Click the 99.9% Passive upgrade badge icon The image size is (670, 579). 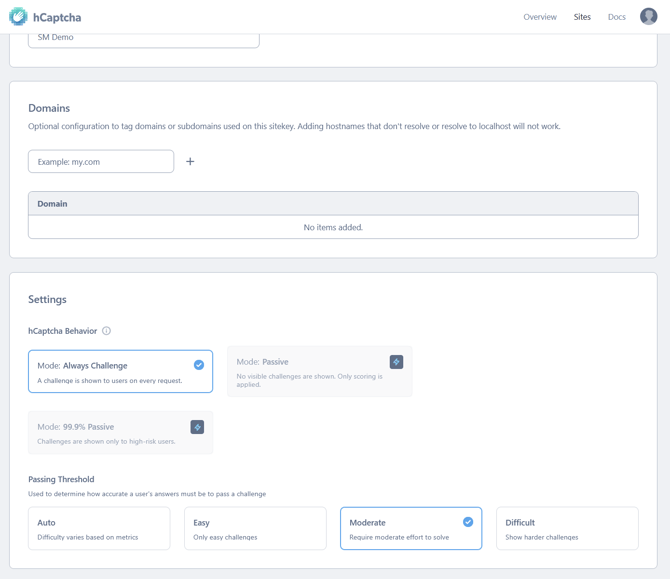pyautogui.click(x=197, y=427)
